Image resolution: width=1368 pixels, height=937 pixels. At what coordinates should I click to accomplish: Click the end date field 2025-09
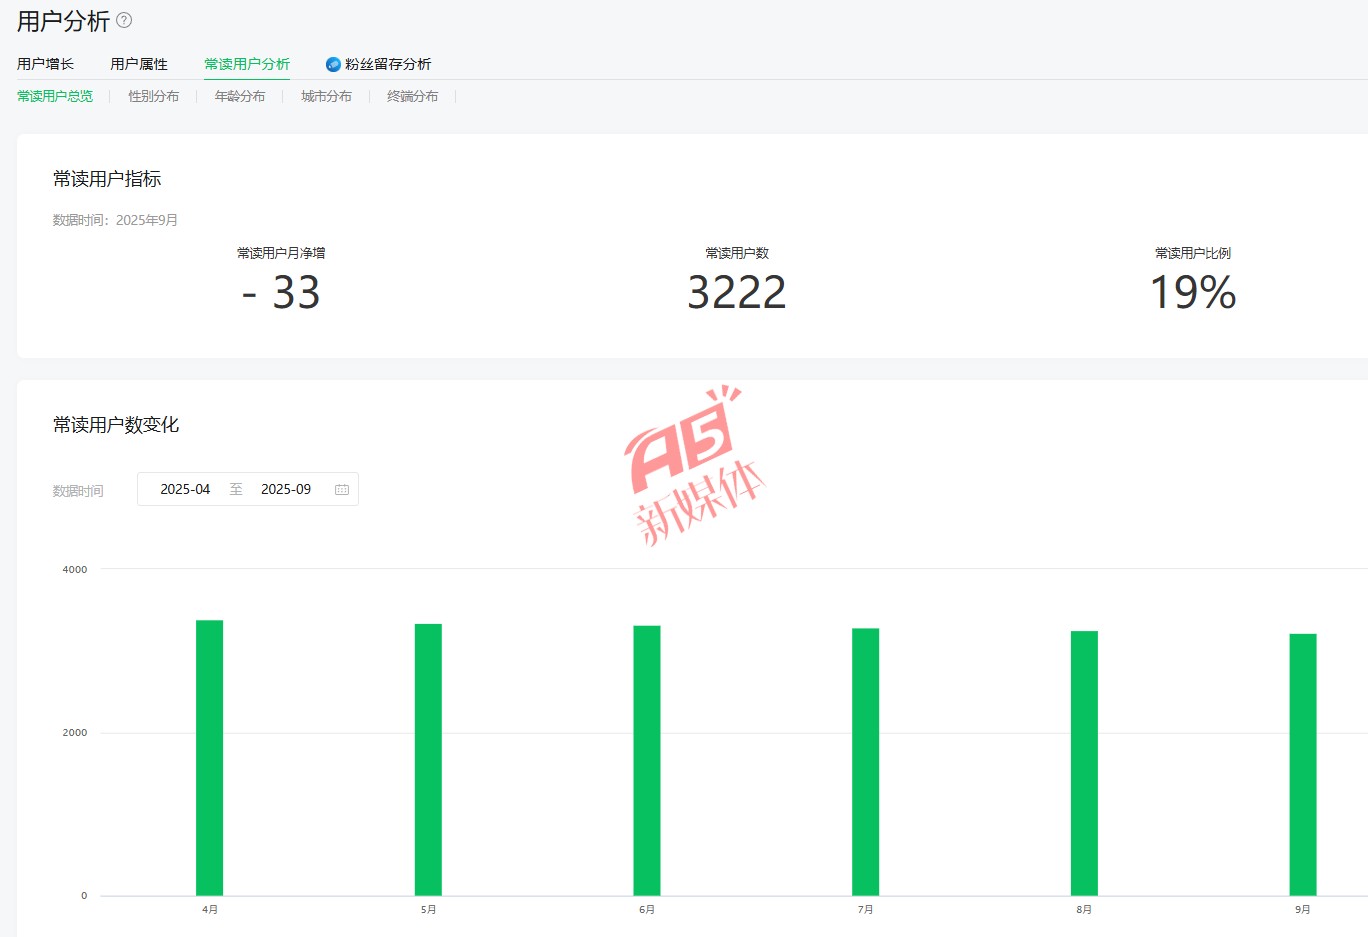286,490
